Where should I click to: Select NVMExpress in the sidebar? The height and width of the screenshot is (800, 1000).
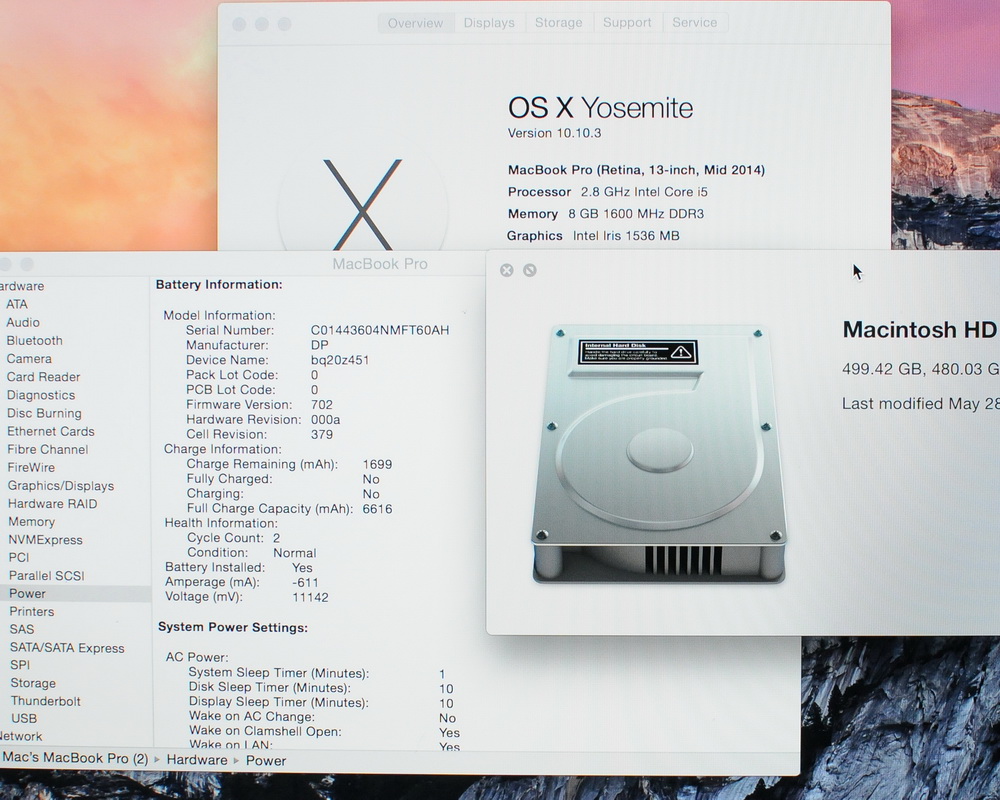(45, 540)
